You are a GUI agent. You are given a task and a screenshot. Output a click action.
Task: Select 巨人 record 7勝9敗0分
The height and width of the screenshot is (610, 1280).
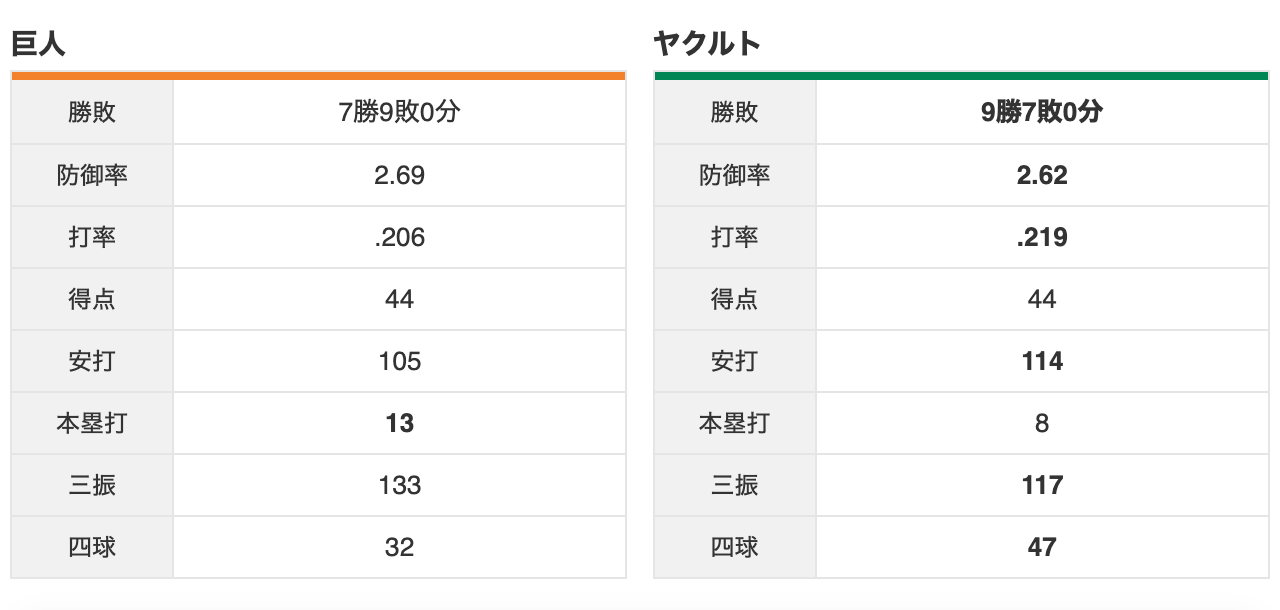399,113
